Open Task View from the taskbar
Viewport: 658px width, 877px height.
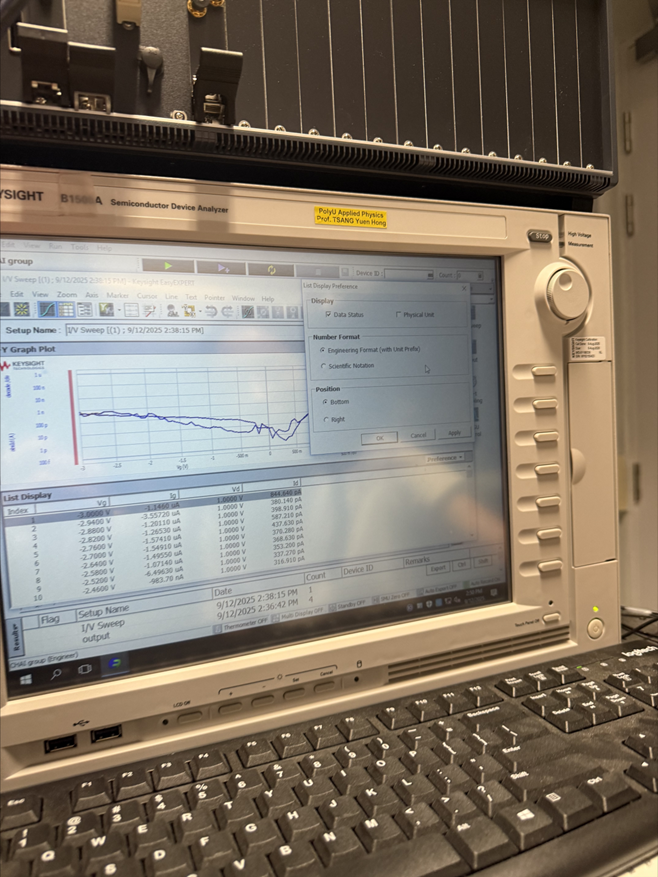click(x=85, y=670)
